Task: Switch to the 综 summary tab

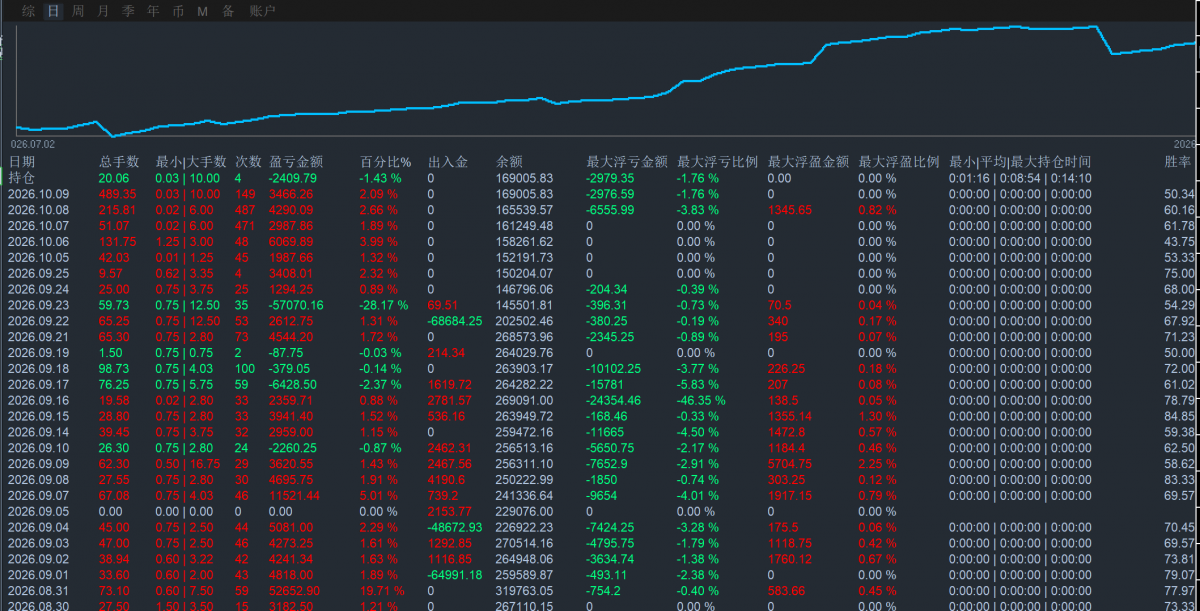Action: [x=28, y=11]
